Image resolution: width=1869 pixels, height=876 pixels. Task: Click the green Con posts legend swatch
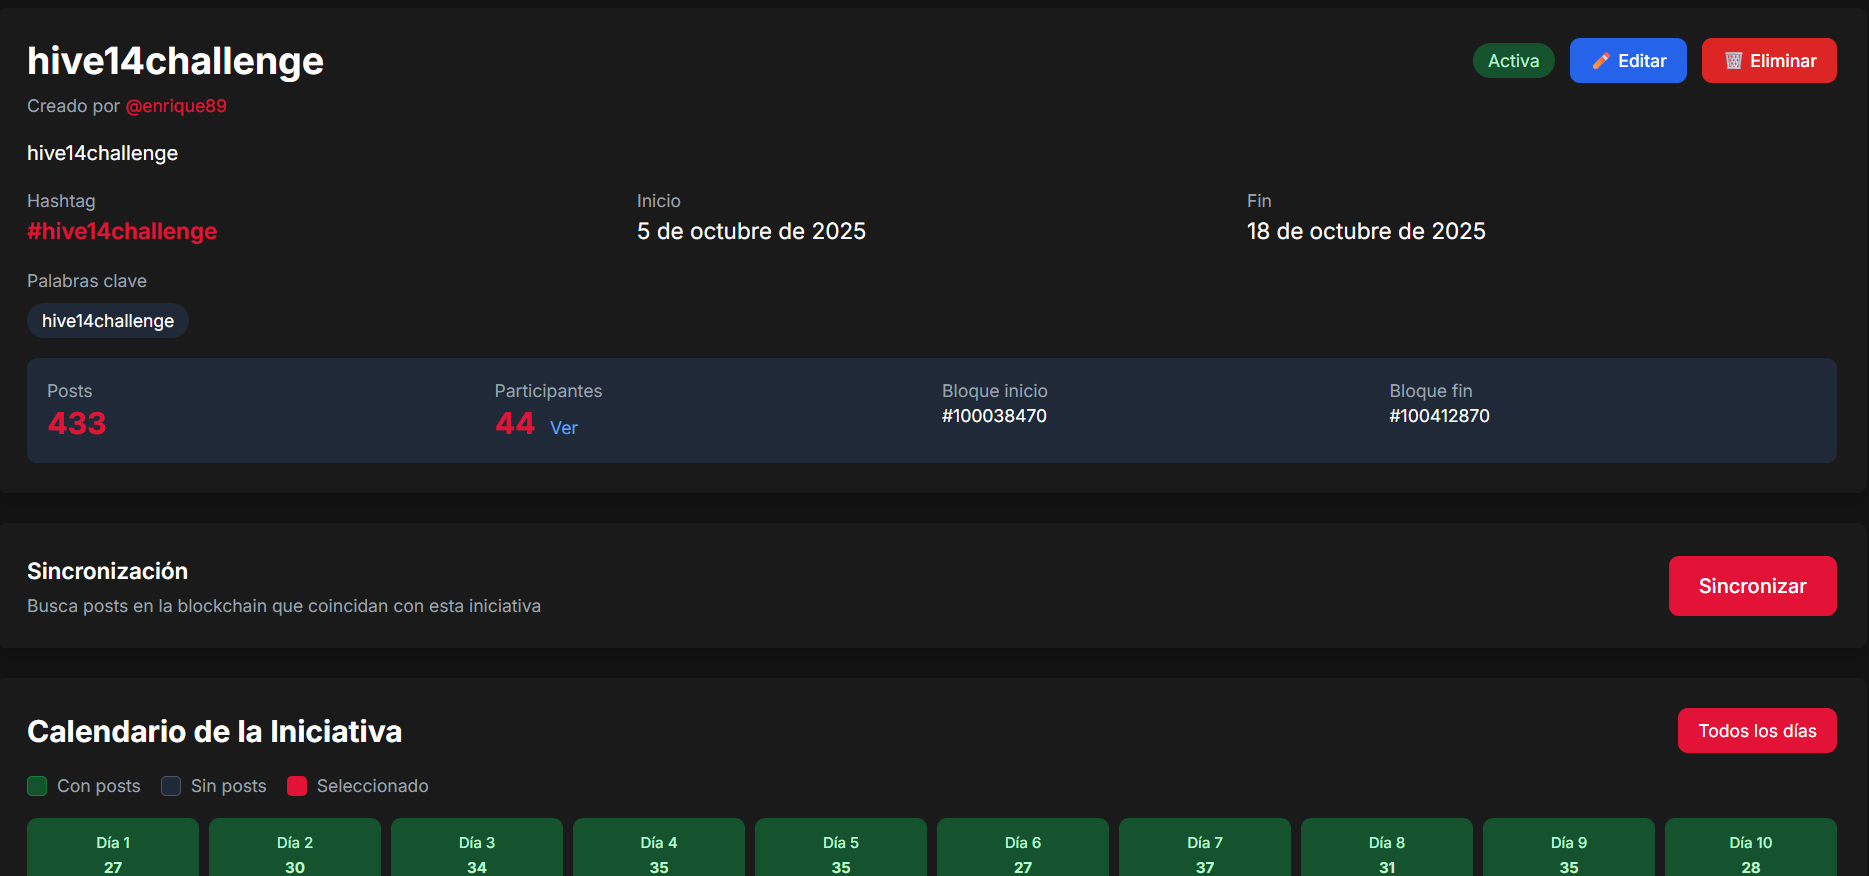[37, 786]
